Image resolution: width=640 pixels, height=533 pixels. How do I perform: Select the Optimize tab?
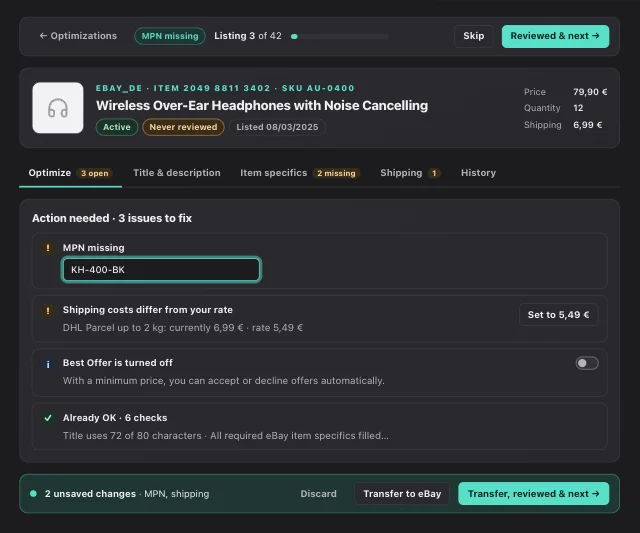pos(70,173)
